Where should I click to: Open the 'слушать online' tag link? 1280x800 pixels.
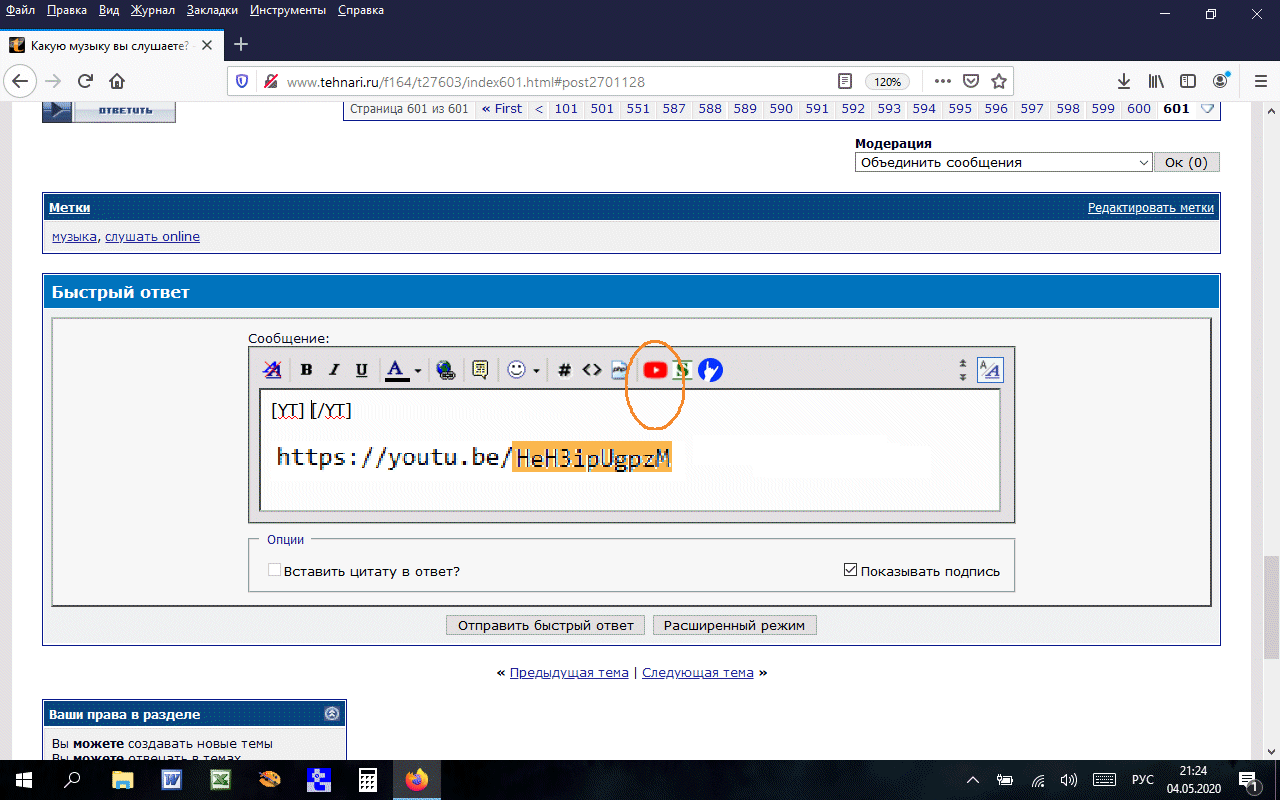point(152,237)
